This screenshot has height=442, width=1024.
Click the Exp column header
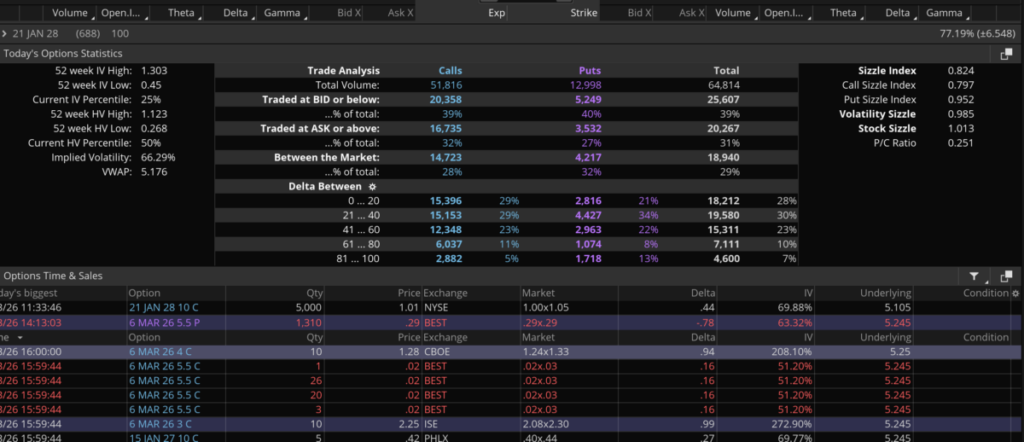pyautogui.click(x=496, y=14)
